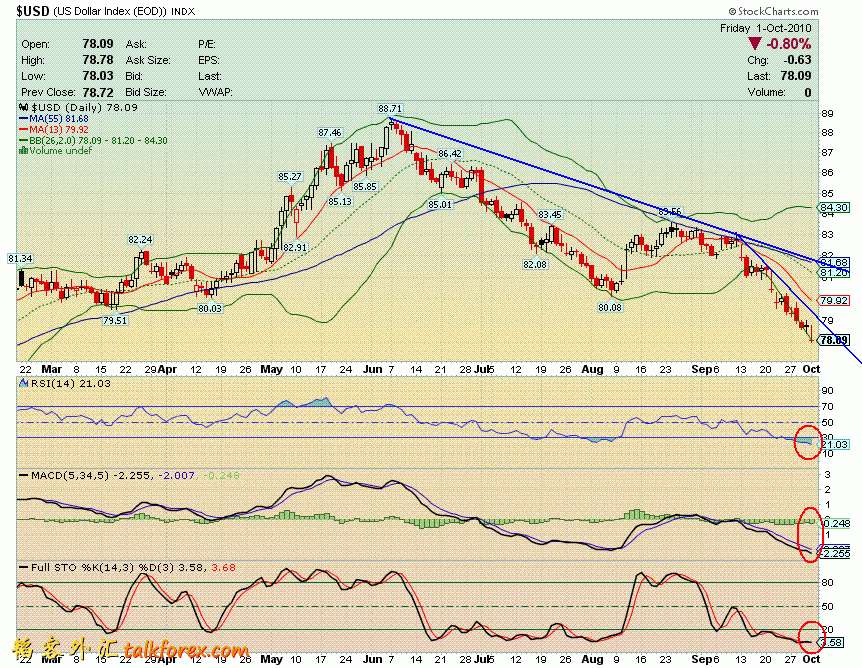Click the Volume undef legend entry
The image size is (862, 668).
56,151
